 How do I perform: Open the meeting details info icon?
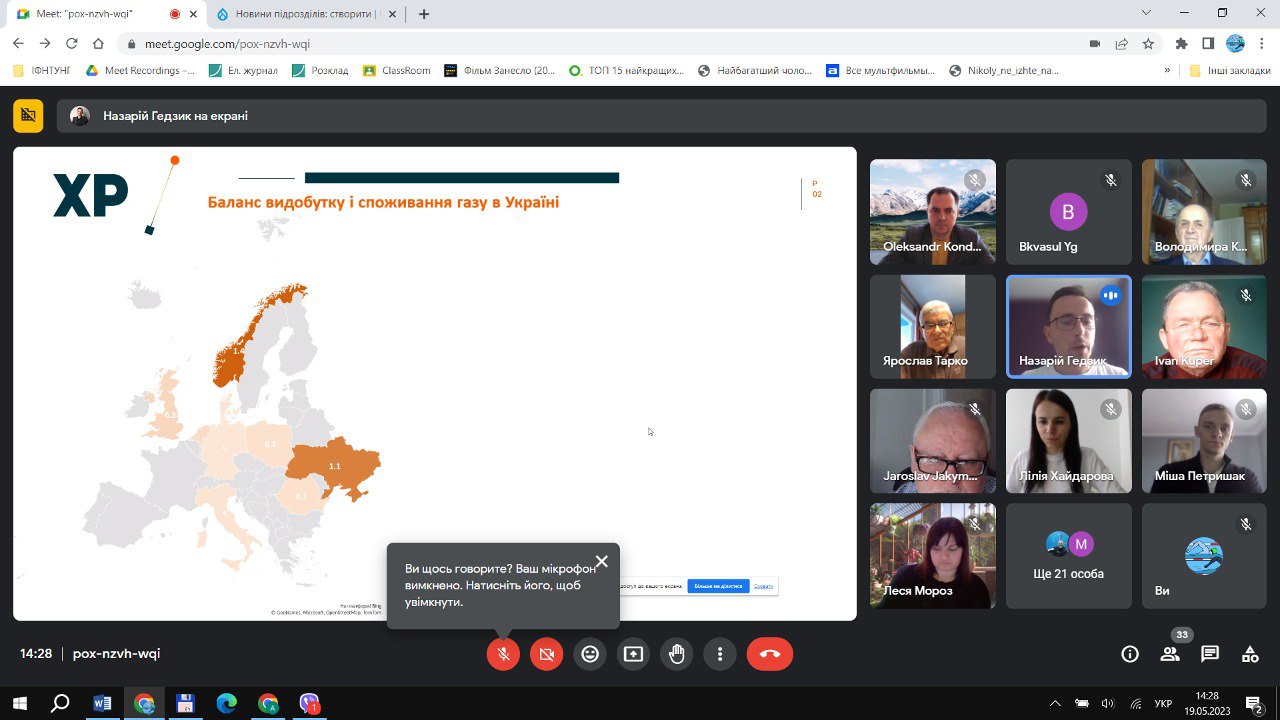[x=1130, y=654]
